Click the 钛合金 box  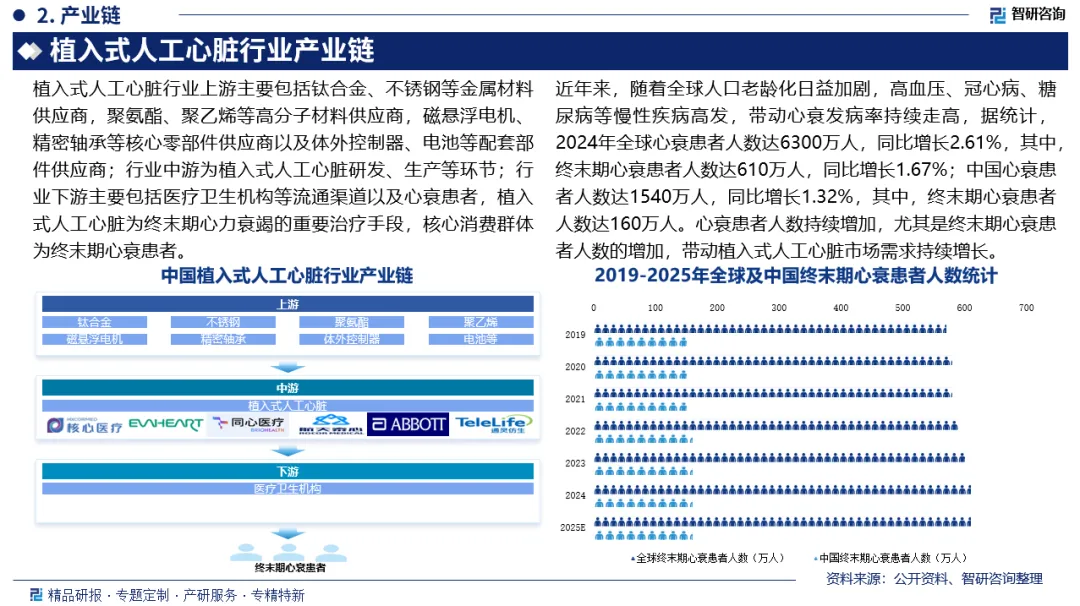[x=94, y=322]
